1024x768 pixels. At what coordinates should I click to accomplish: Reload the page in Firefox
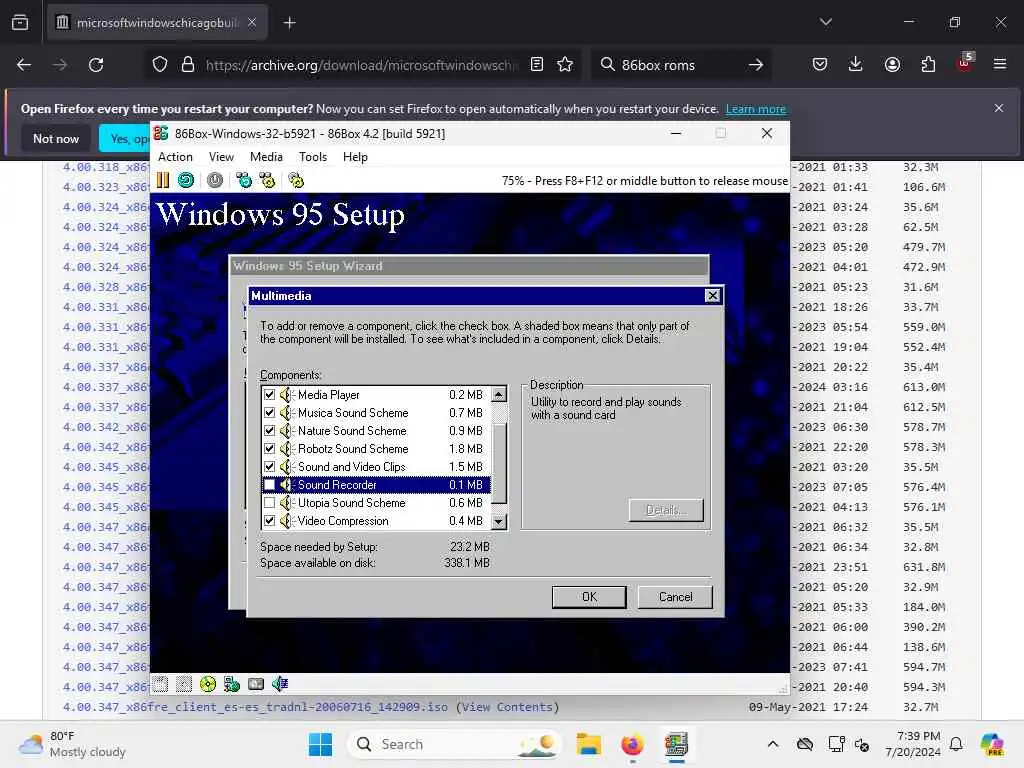click(96, 65)
